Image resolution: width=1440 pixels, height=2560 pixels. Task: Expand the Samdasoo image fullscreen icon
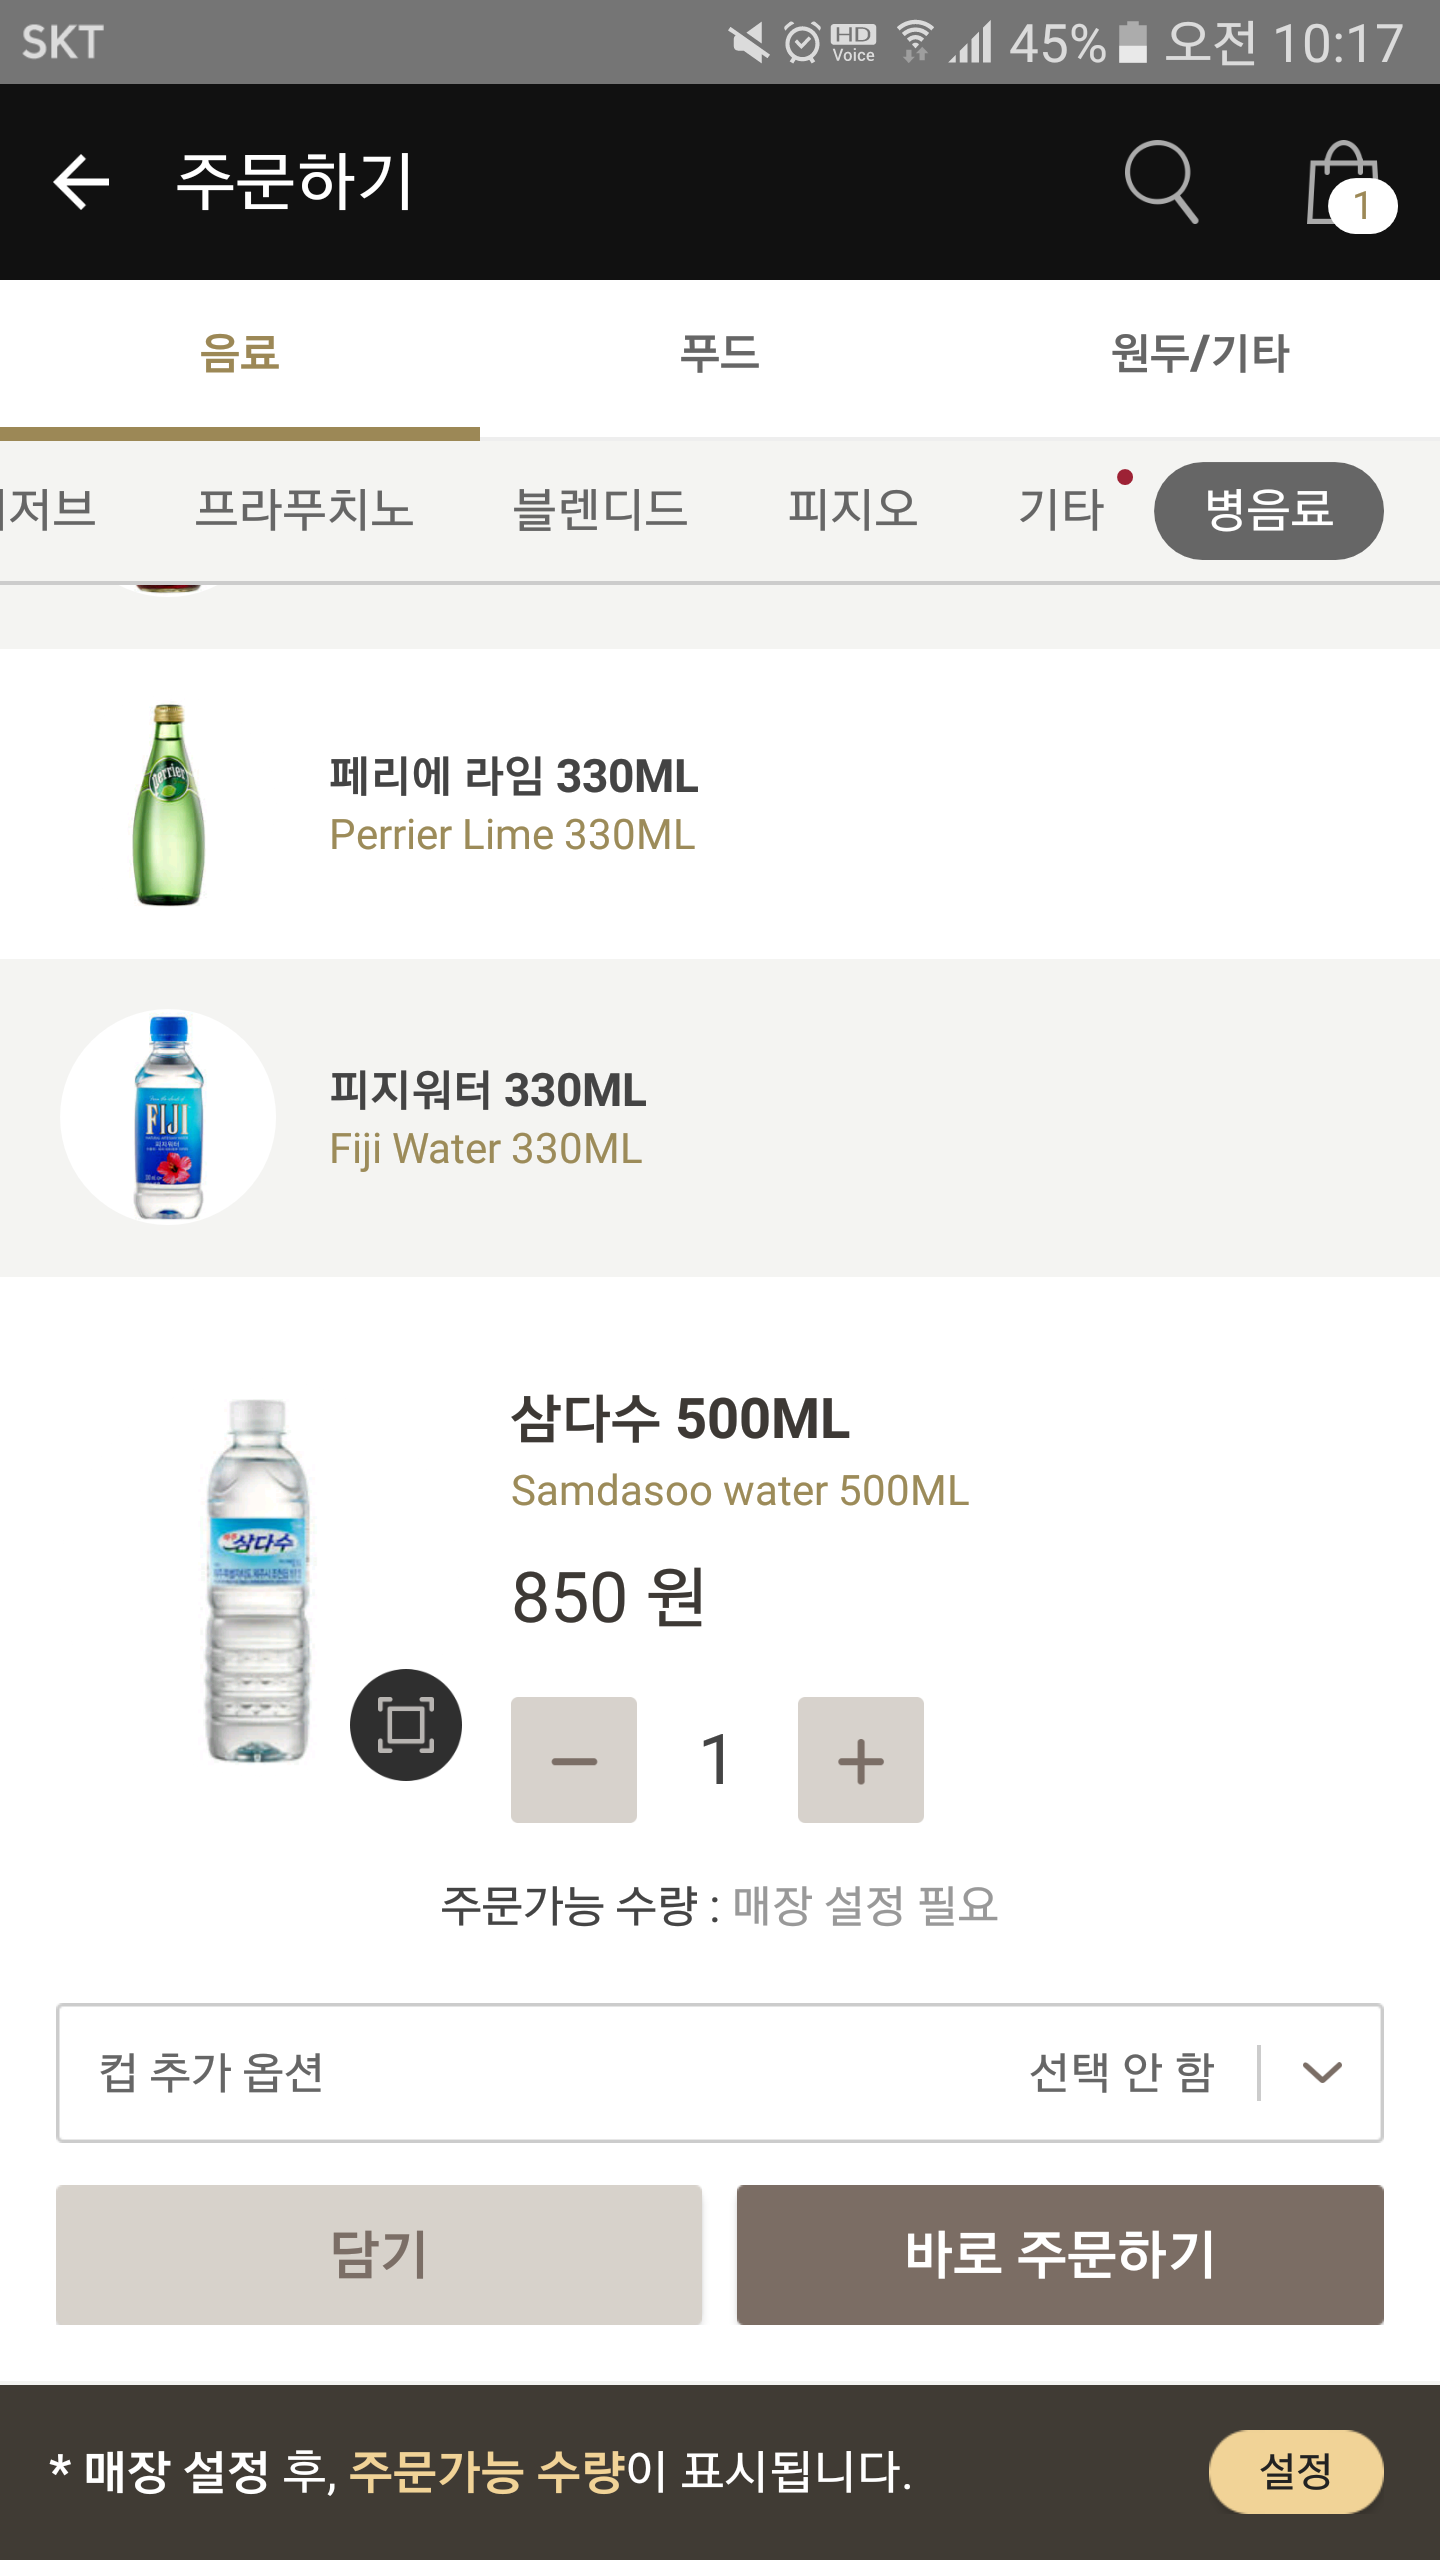click(x=405, y=1725)
